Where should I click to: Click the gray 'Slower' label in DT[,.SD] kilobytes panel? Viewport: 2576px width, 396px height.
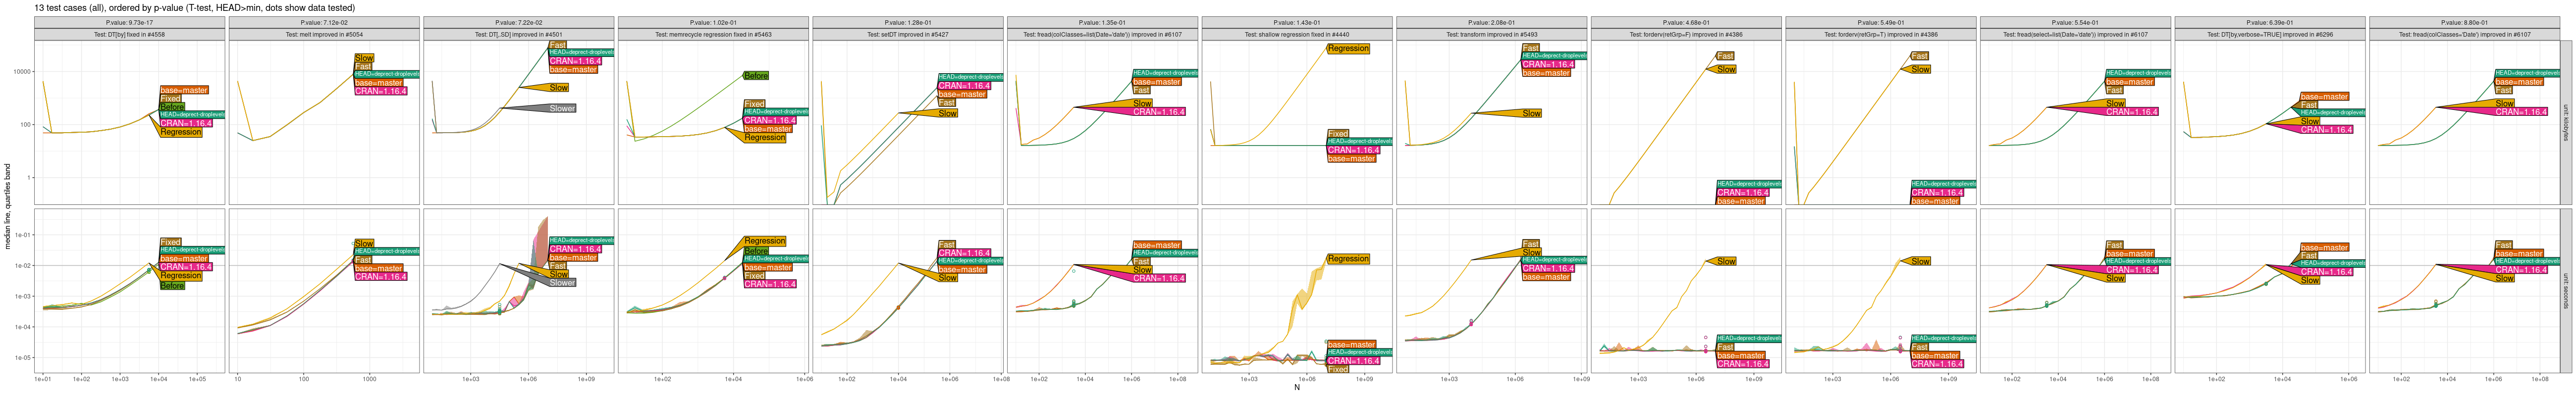click(561, 108)
